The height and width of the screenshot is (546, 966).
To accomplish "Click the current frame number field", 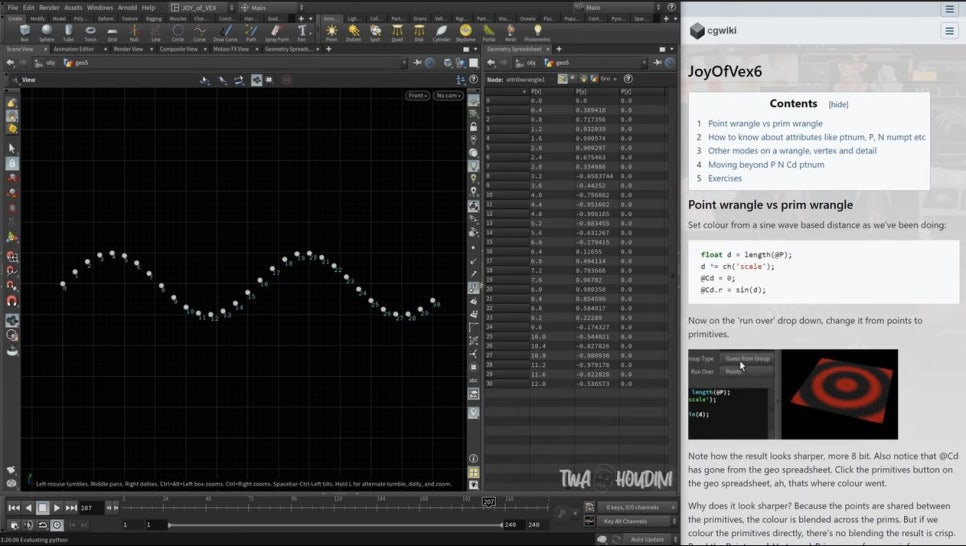I will [x=91, y=508].
